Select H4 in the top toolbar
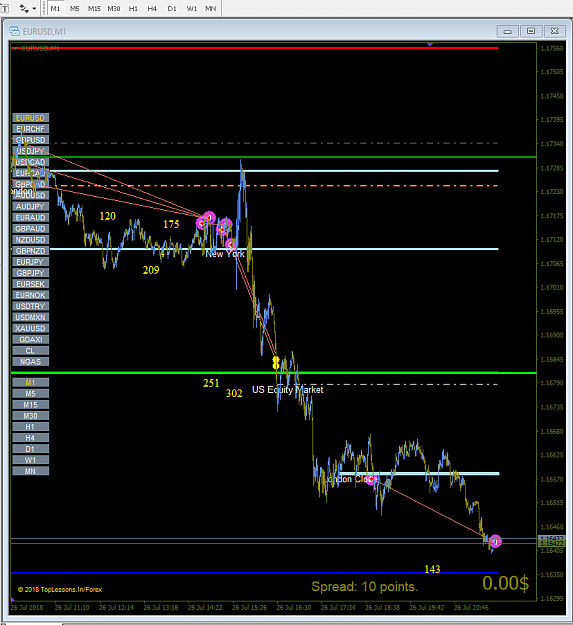Image resolution: width=573 pixels, height=625 pixels. click(x=152, y=8)
